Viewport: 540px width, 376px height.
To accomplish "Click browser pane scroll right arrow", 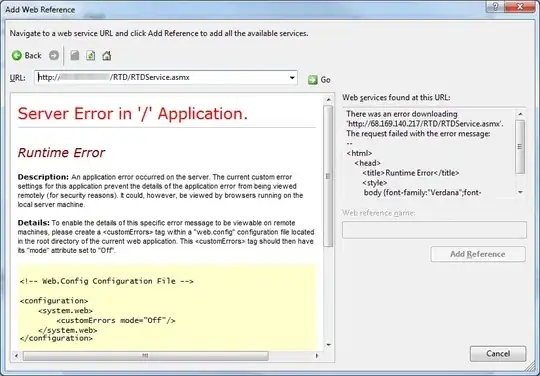I will [317, 356].
